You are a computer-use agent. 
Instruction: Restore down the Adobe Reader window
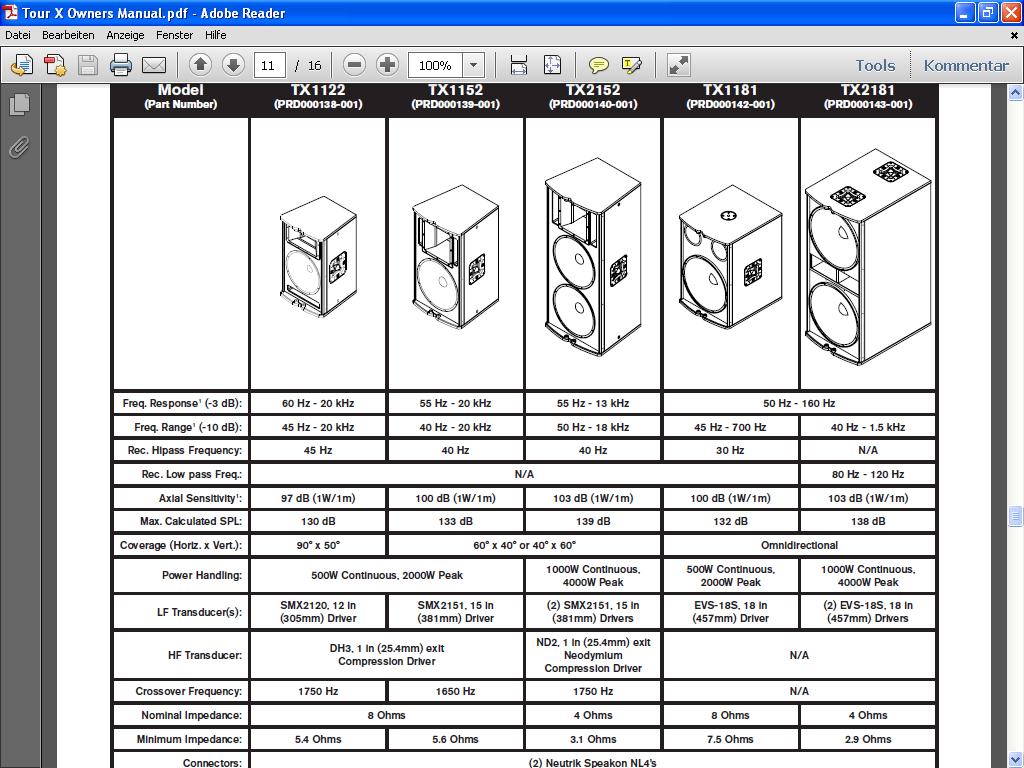click(x=988, y=12)
